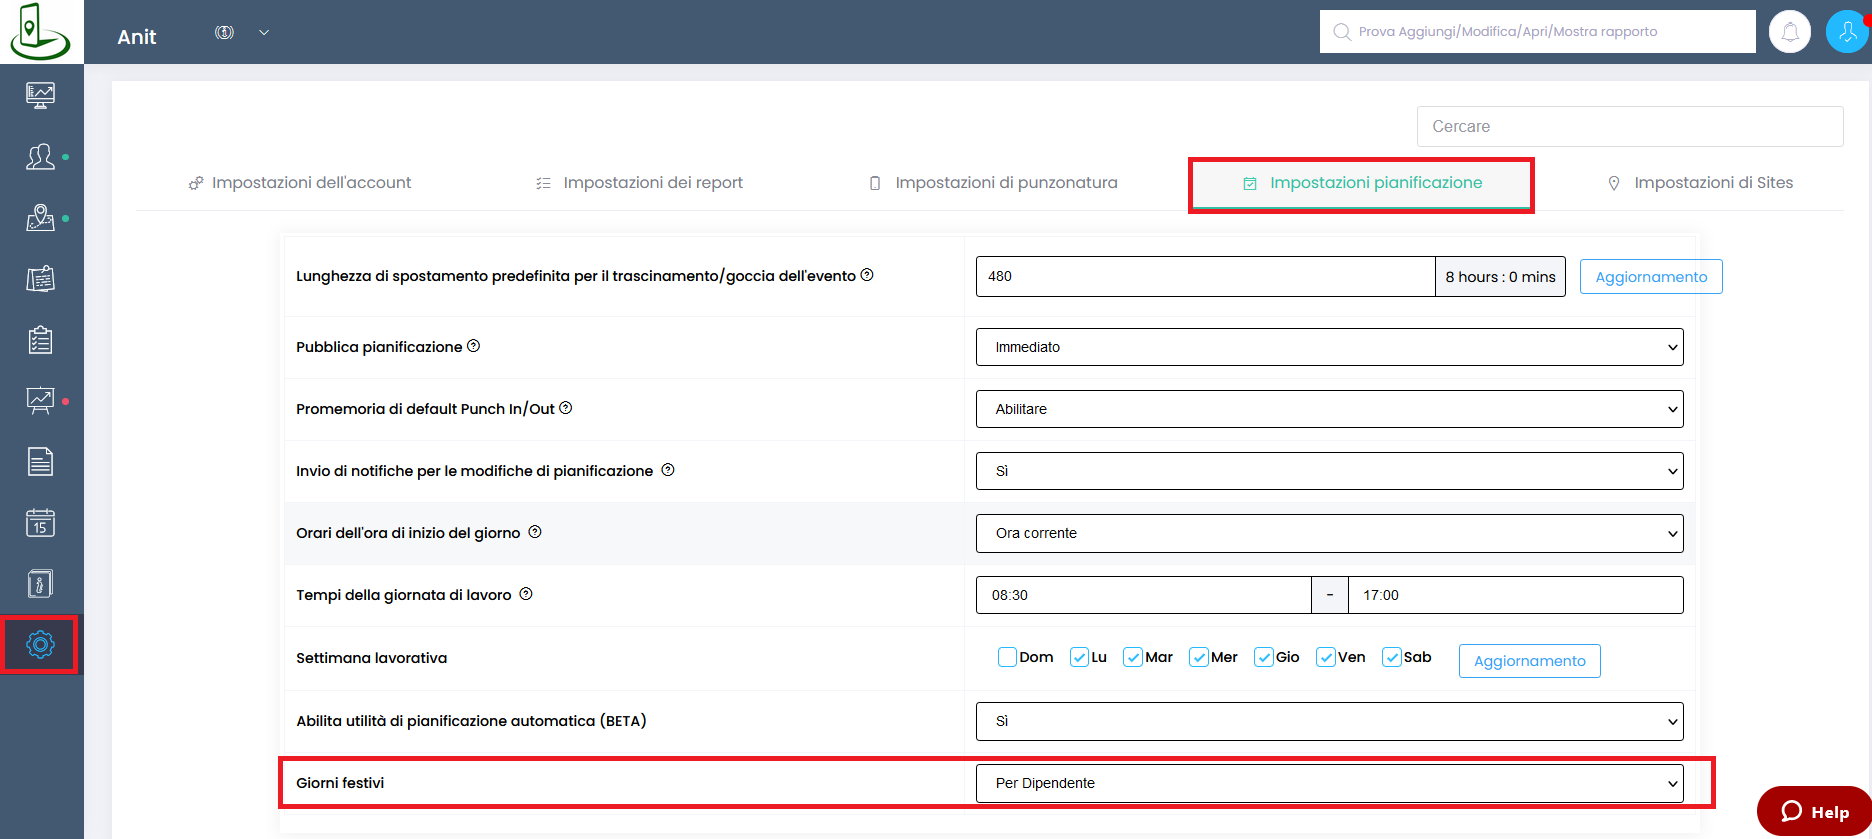The image size is (1872, 839).
Task: Click the 8 hours : 0 mins label
Action: pyautogui.click(x=1500, y=277)
